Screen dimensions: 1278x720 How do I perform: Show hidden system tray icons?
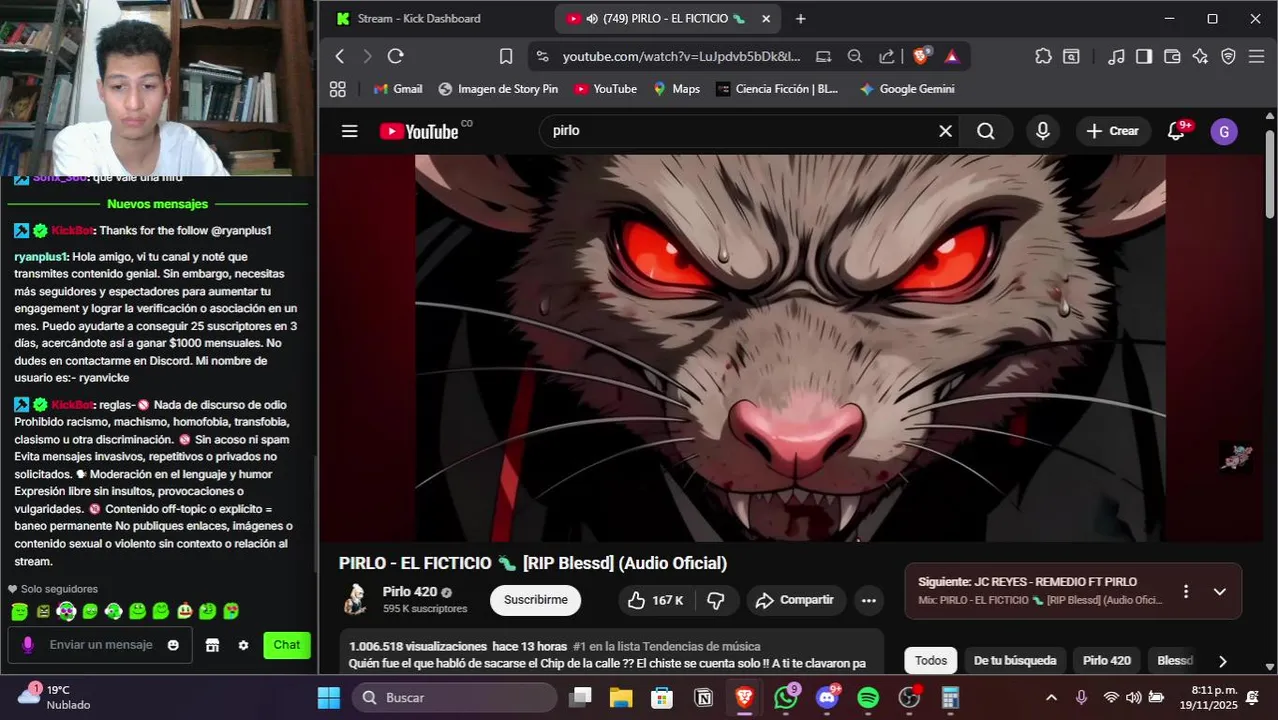click(1051, 697)
